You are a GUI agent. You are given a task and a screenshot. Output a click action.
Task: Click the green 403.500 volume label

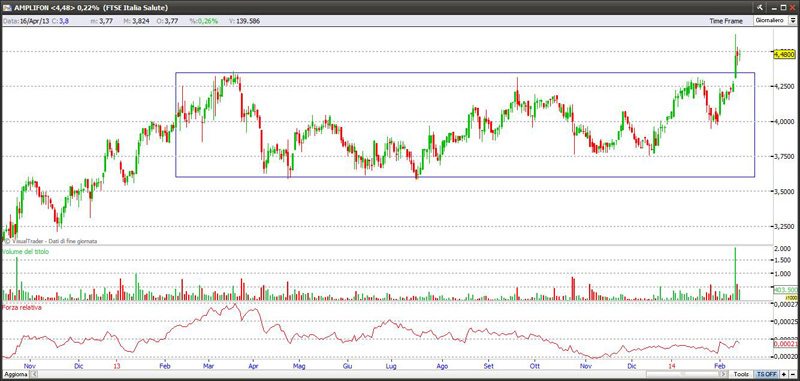(786, 289)
